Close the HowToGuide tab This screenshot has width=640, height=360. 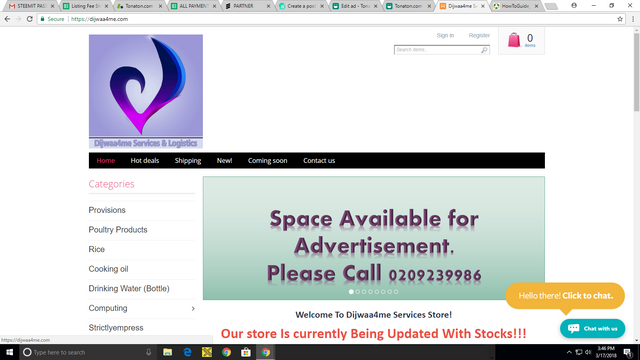[x=536, y=6]
